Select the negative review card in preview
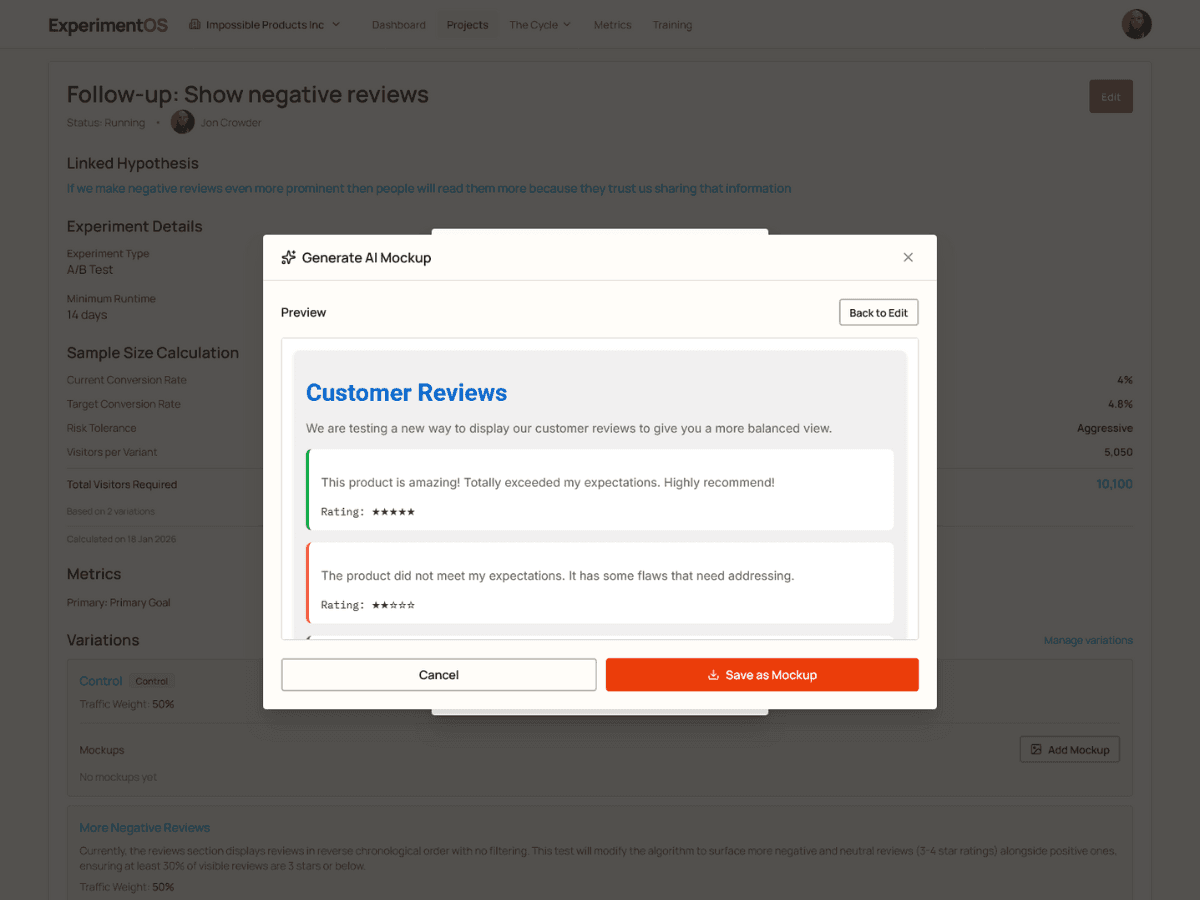Viewport: 1200px width, 900px height. 600,583
